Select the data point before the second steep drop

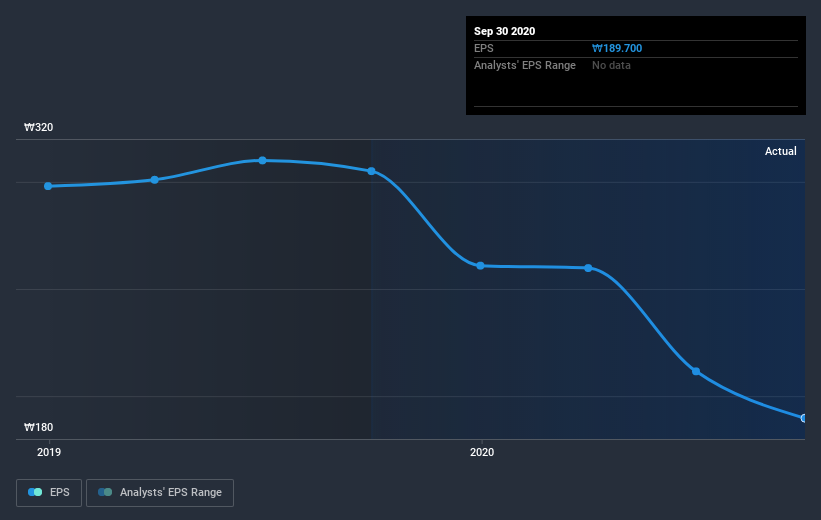tap(589, 268)
